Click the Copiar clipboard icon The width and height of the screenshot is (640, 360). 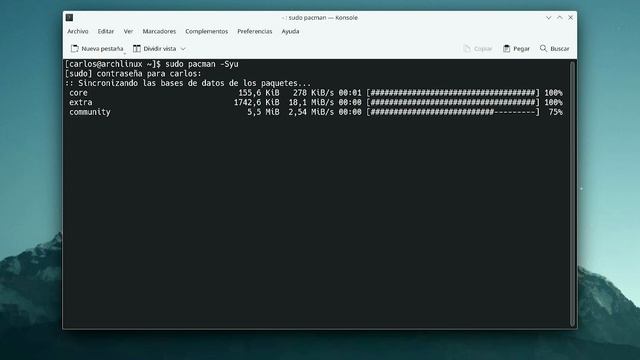tap(467, 49)
